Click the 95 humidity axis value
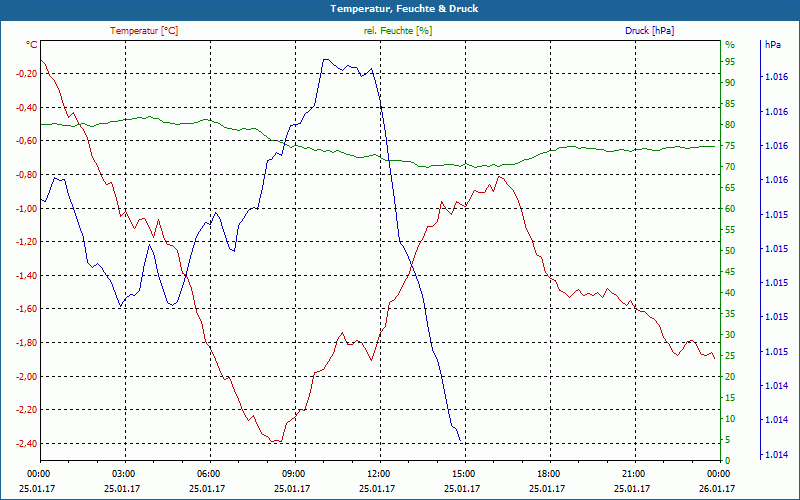The image size is (800, 500). click(730, 62)
